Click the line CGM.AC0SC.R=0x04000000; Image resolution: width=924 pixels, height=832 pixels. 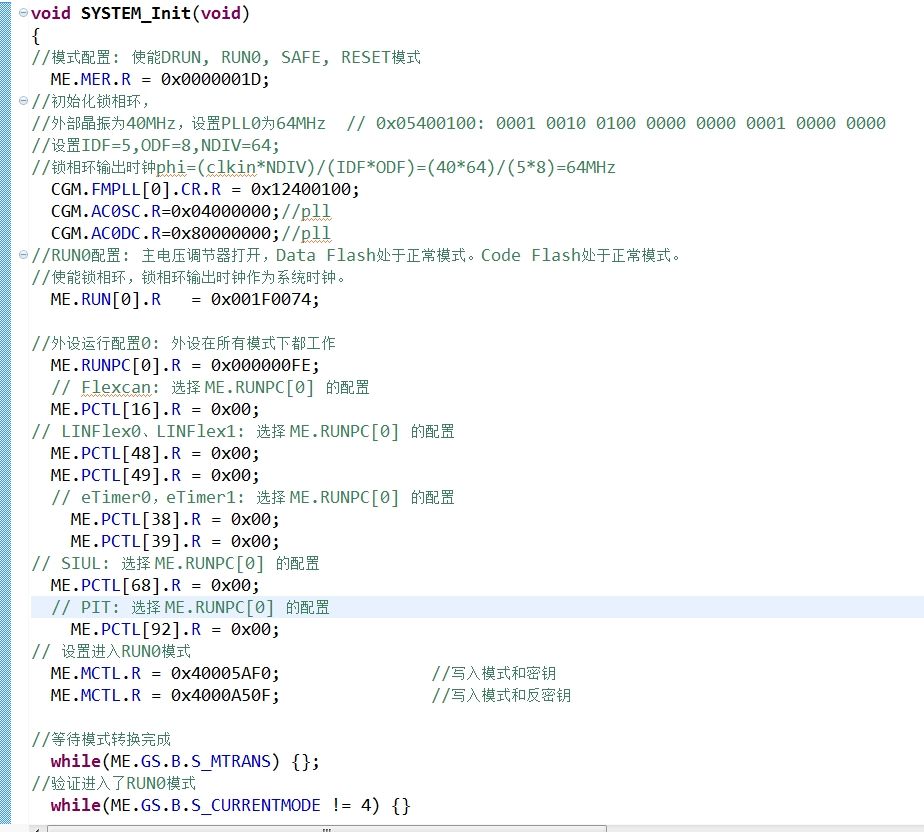click(x=165, y=211)
